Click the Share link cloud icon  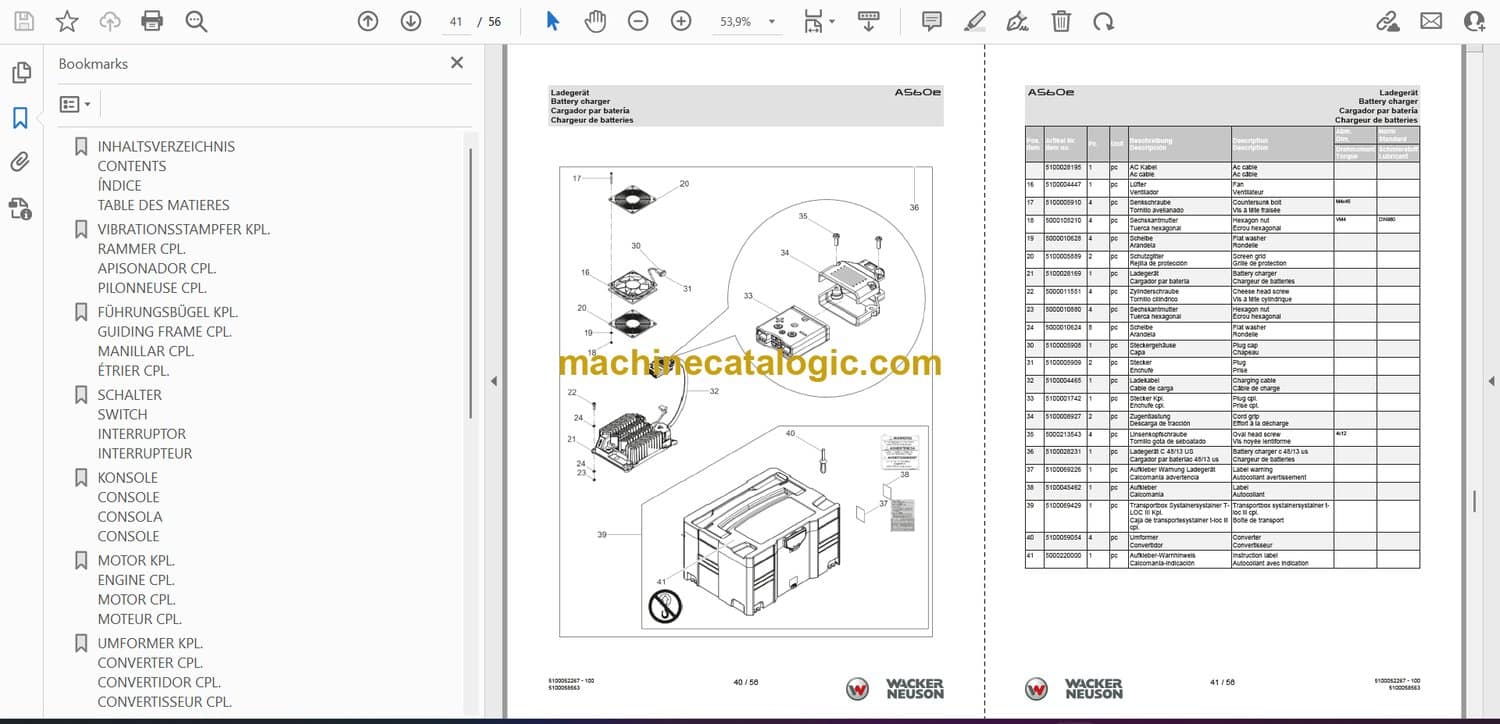[1387, 21]
